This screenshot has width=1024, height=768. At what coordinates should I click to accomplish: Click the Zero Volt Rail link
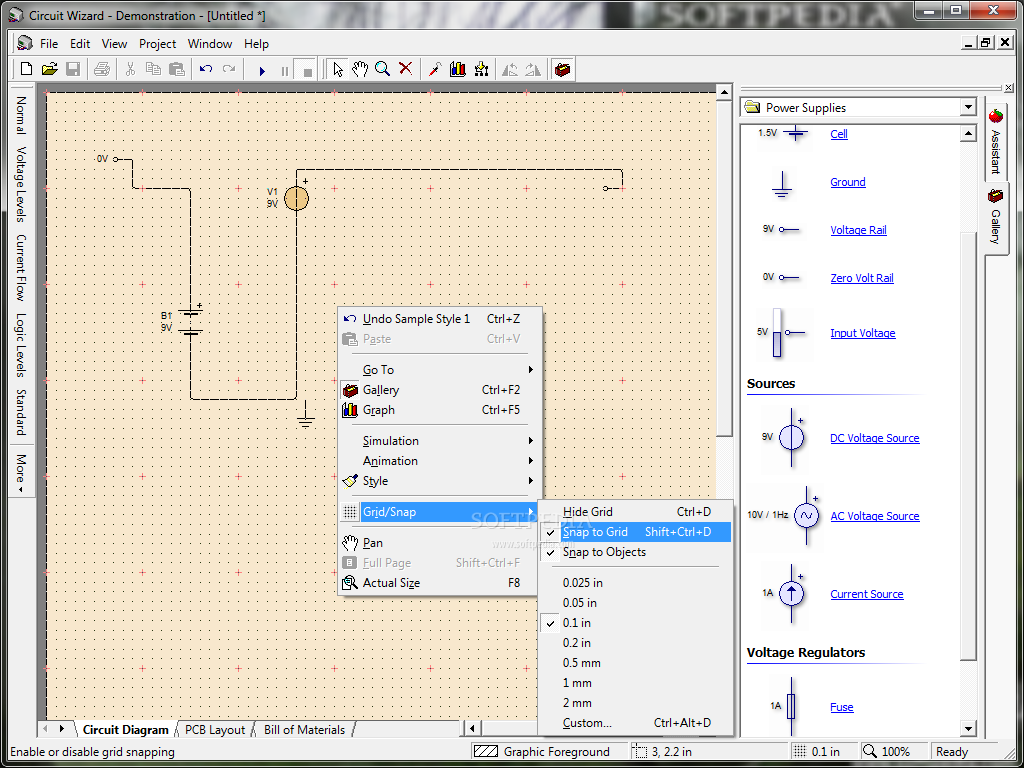coord(861,278)
